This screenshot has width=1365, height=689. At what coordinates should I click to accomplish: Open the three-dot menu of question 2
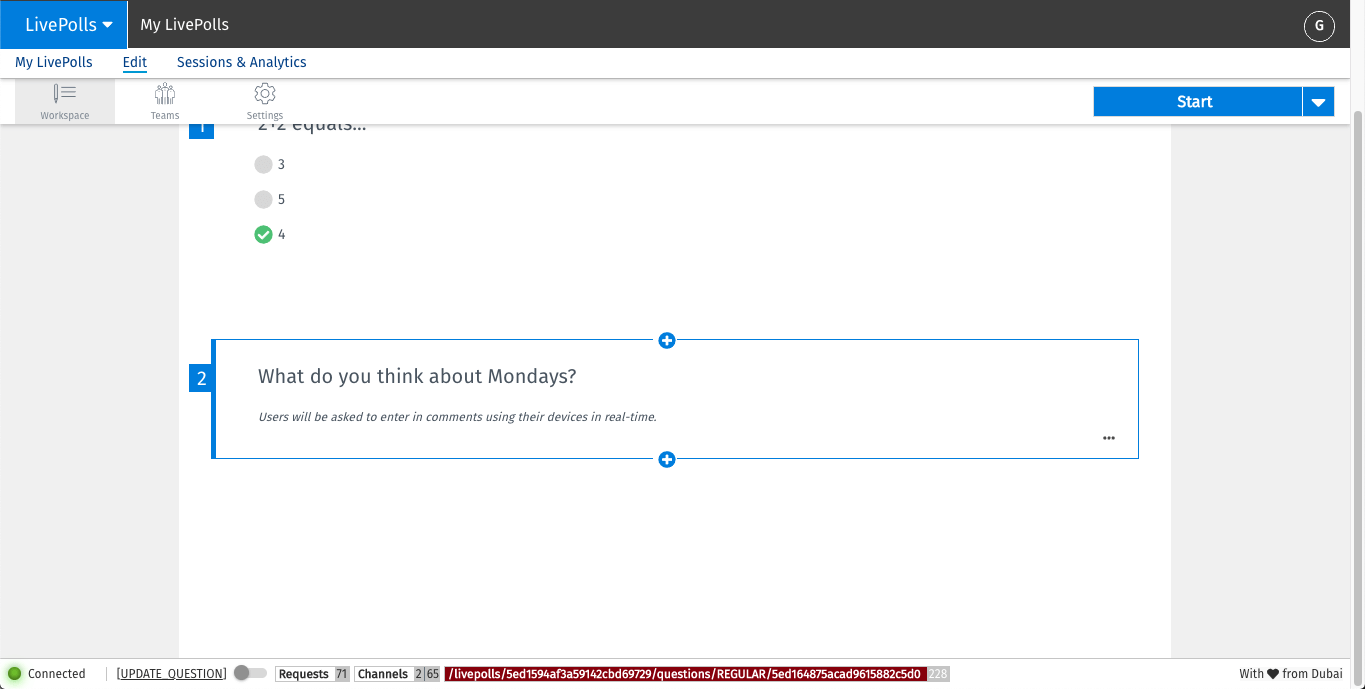point(1109,438)
